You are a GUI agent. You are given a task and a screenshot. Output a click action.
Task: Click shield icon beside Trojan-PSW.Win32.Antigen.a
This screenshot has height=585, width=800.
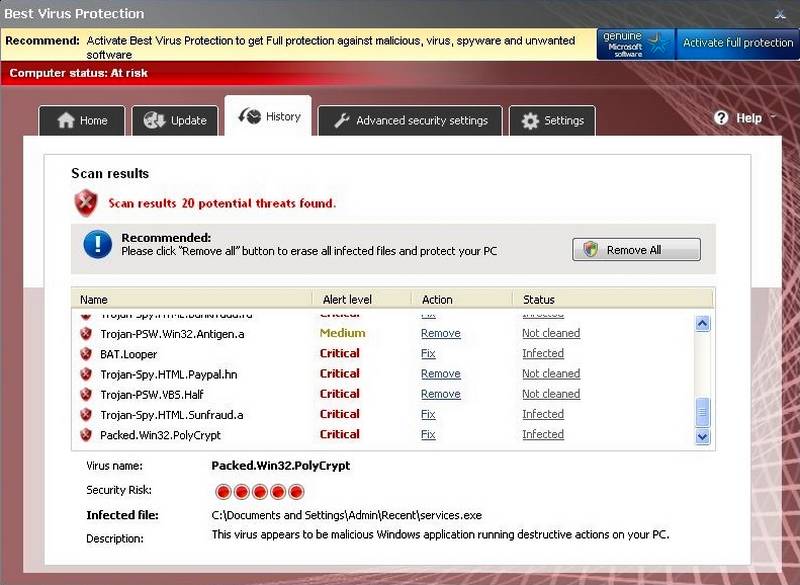pyautogui.click(x=86, y=334)
